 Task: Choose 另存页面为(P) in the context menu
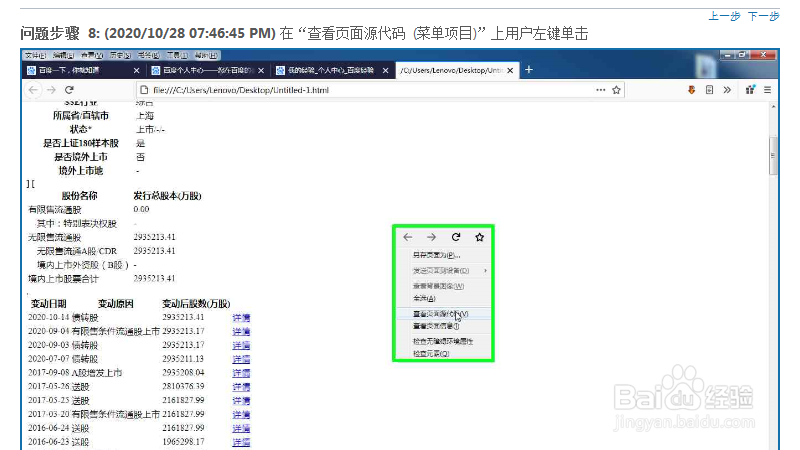443,255
